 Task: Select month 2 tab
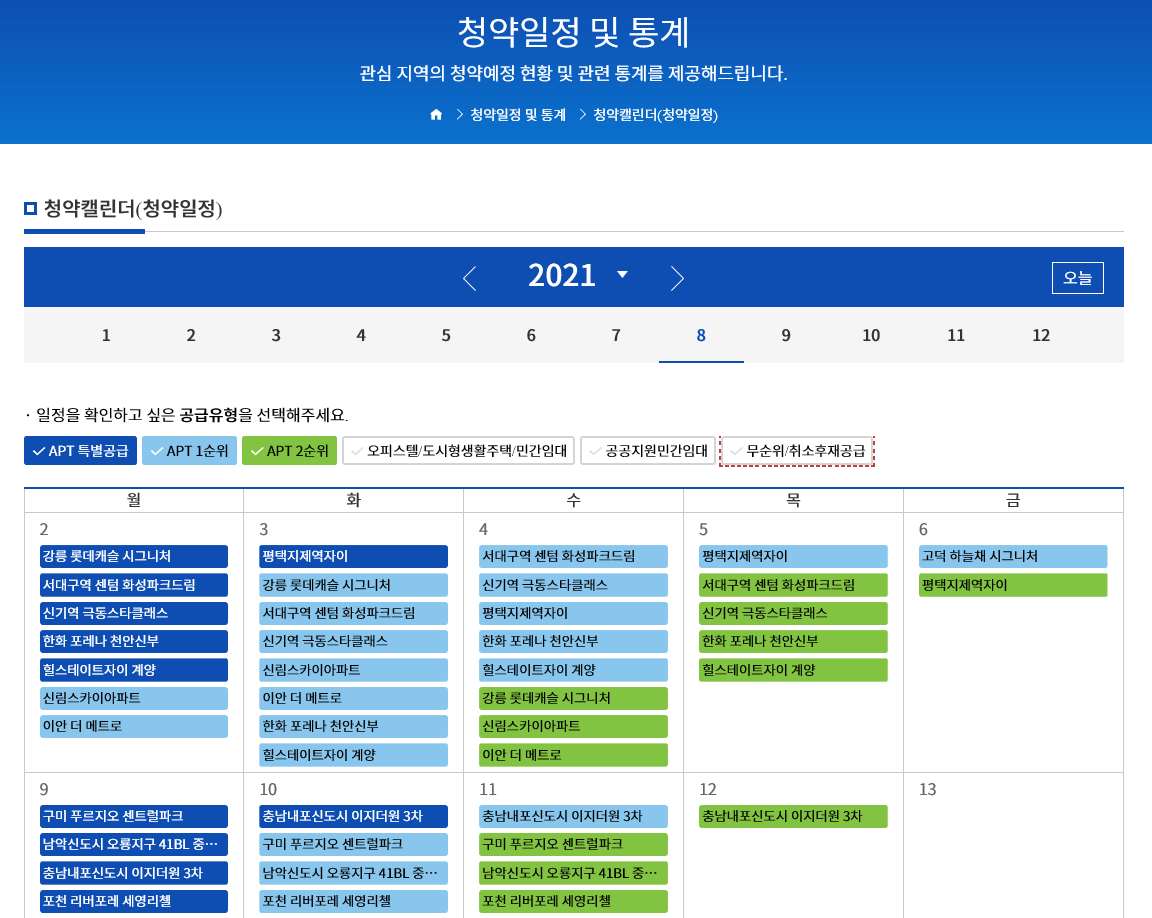(191, 335)
